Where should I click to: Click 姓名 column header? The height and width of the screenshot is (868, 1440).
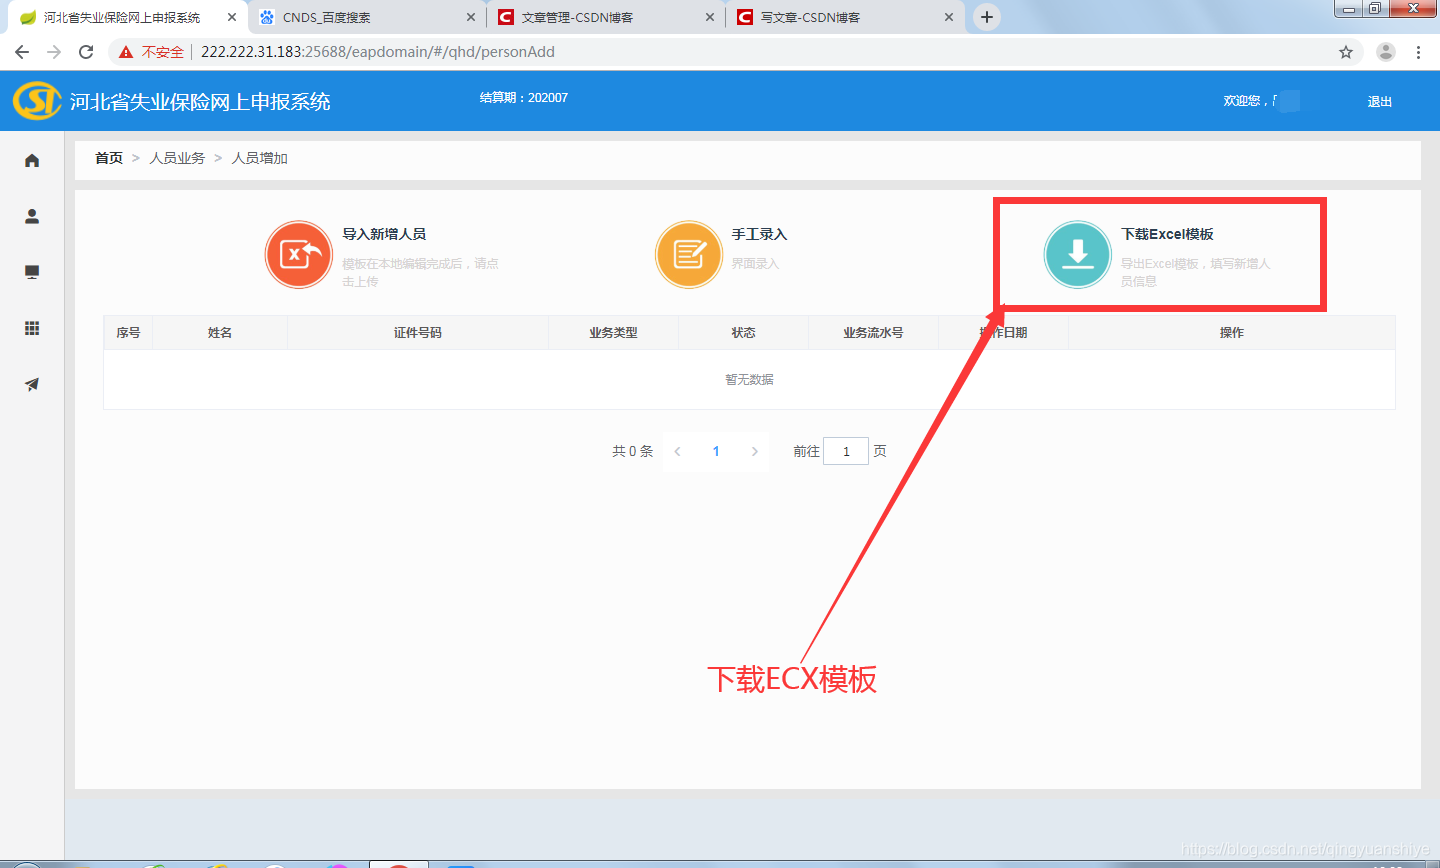tap(220, 332)
